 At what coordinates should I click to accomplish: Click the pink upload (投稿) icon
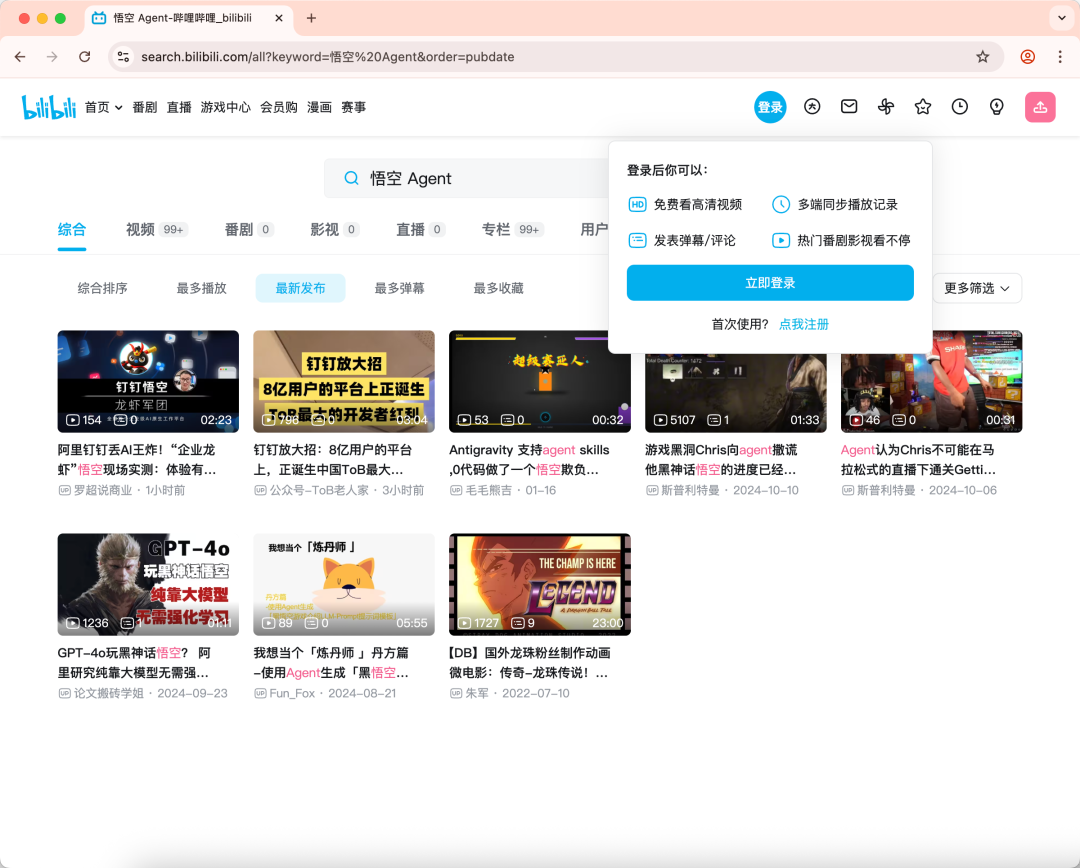[1040, 106]
